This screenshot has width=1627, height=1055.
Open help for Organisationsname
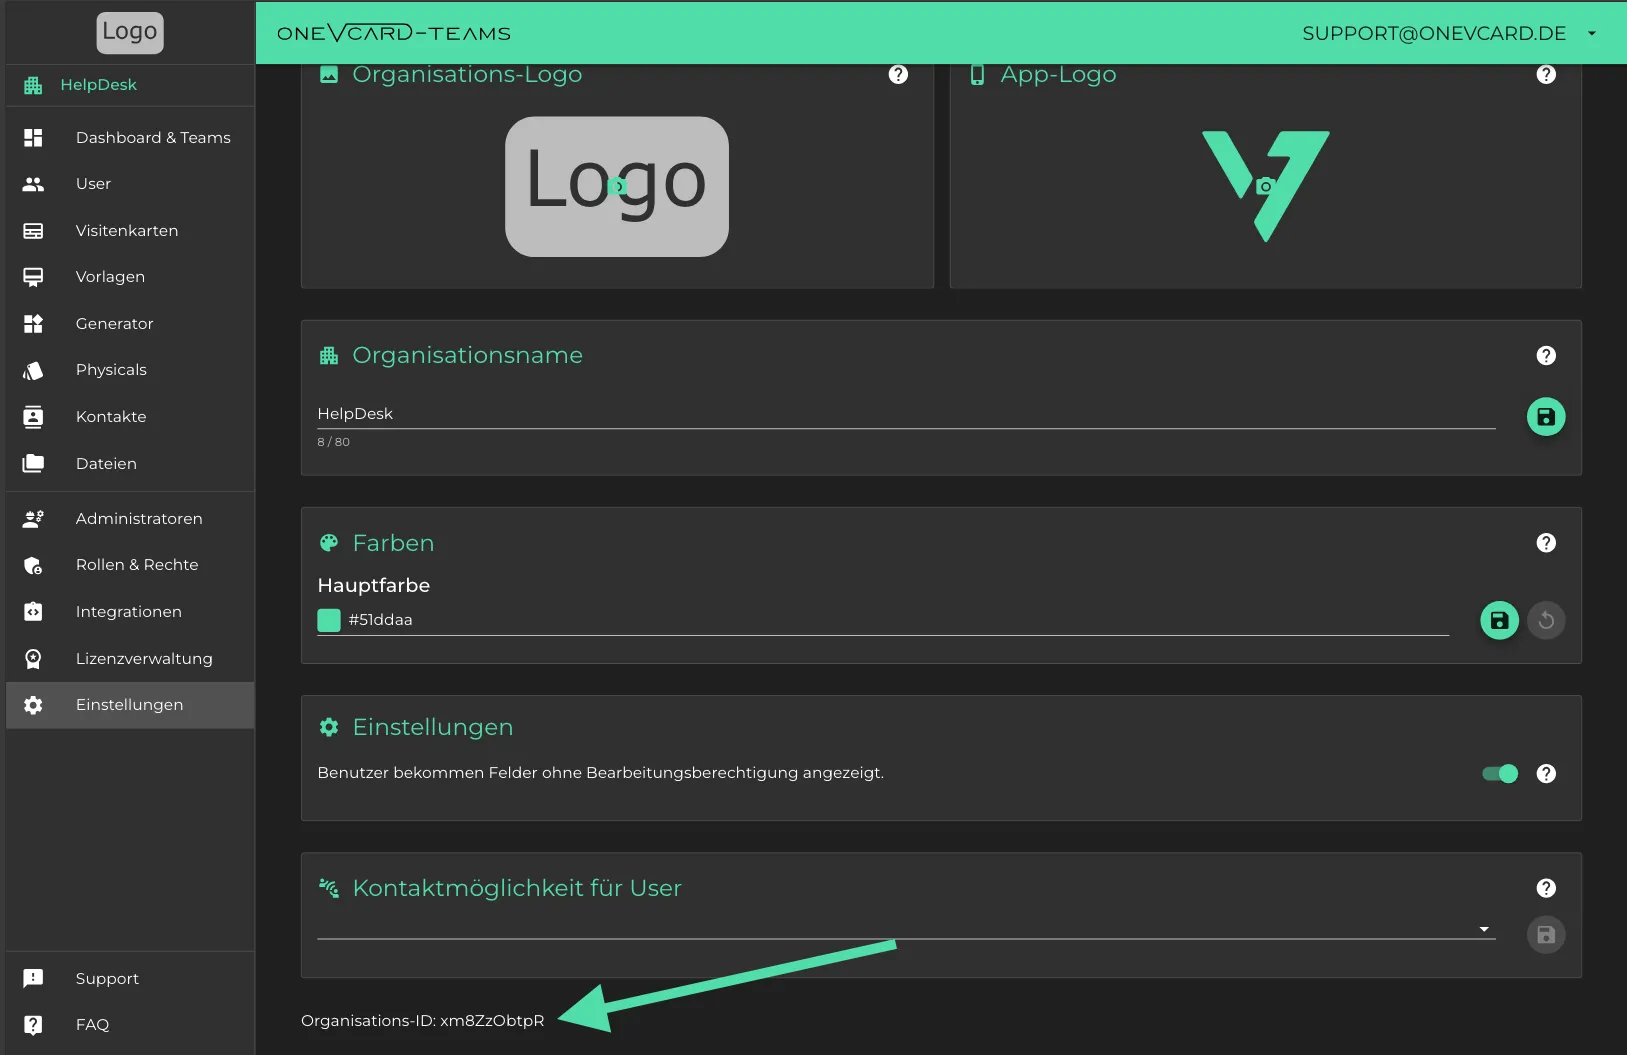coord(1546,356)
